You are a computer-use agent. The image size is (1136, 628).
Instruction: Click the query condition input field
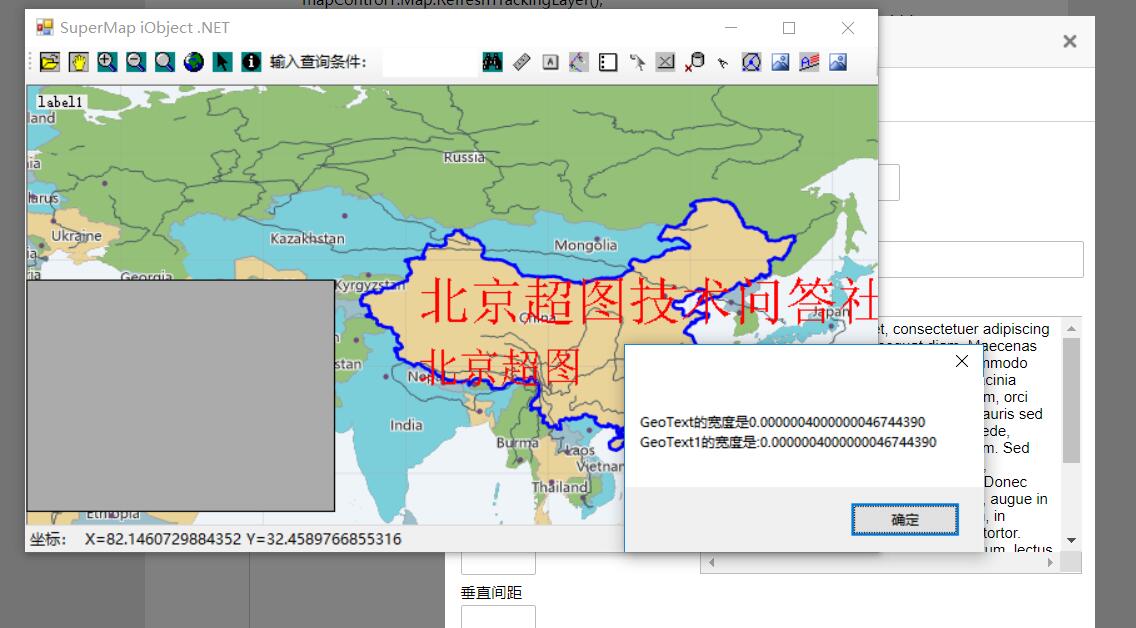pyautogui.click(x=430, y=62)
